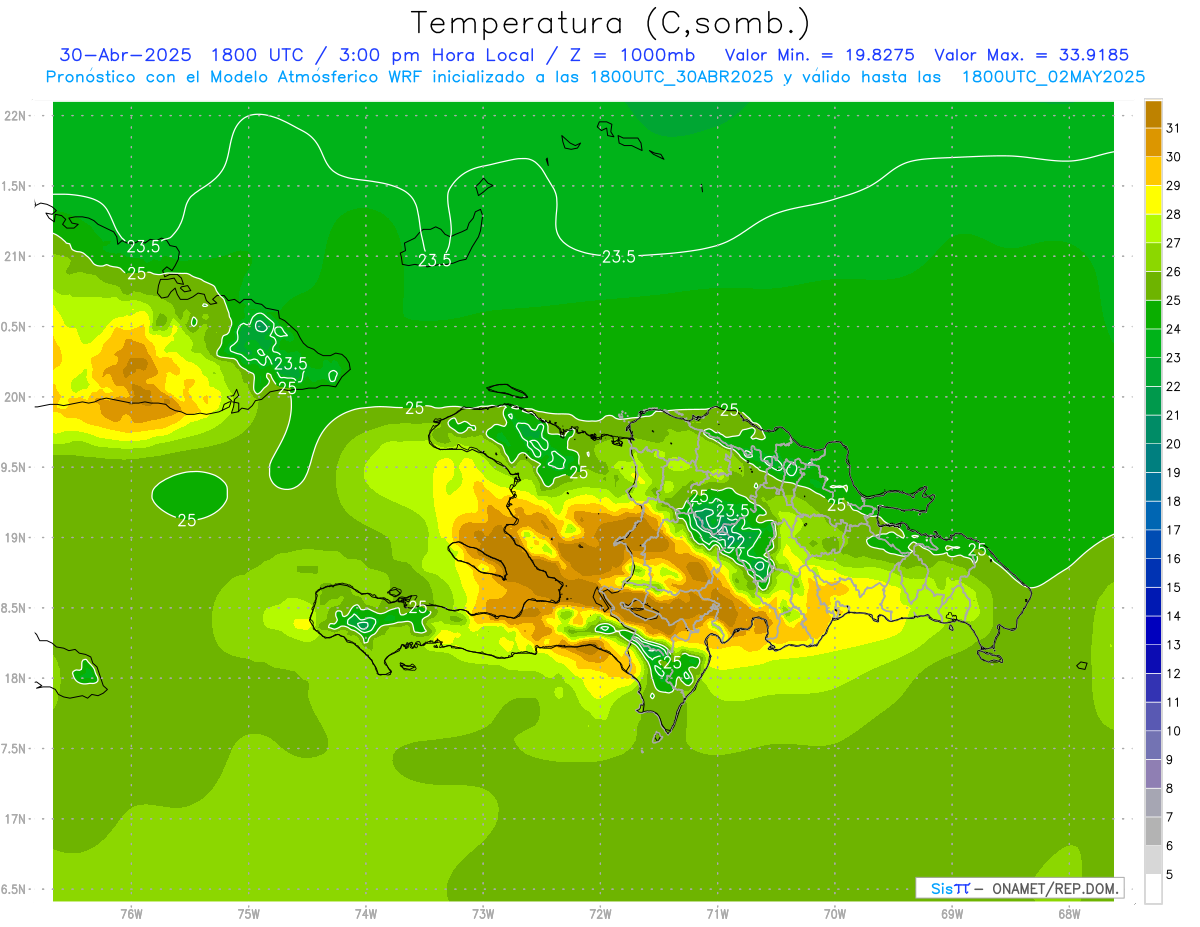Click the '22' contour label over Dominican Republic
Screen dimensions: 1200x927
tap(734, 541)
